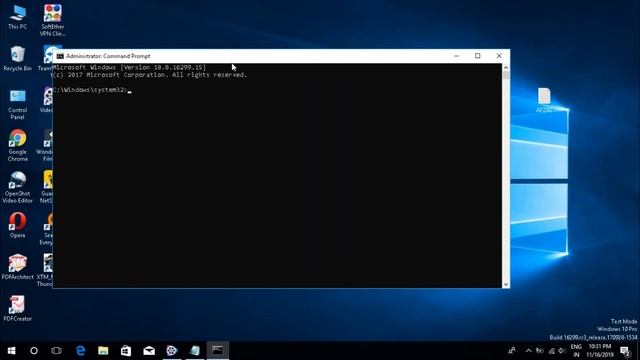Select the Recycle Bin desktop icon

click(x=18, y=58)
